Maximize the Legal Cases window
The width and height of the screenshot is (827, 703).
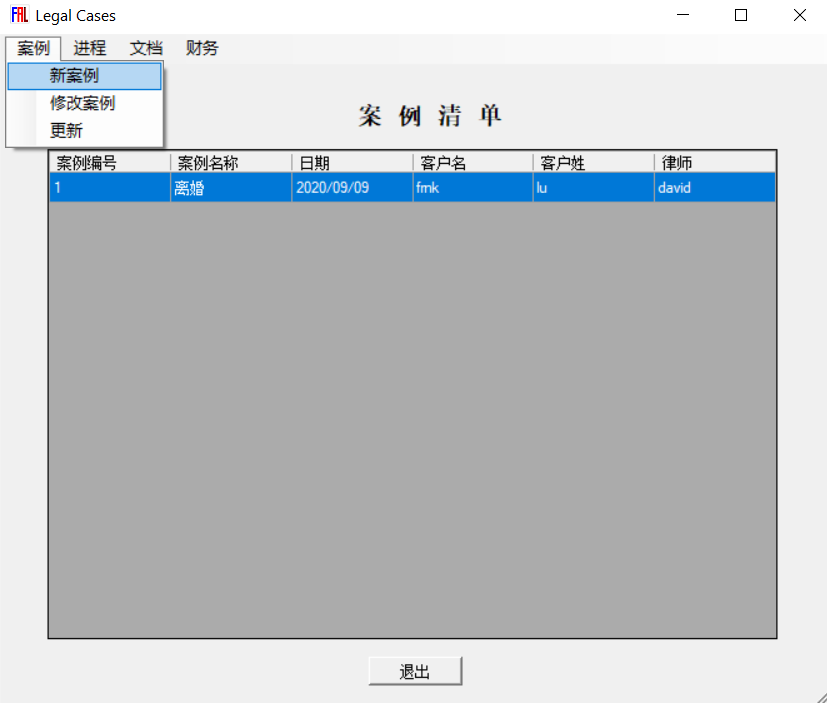point(741,15)
